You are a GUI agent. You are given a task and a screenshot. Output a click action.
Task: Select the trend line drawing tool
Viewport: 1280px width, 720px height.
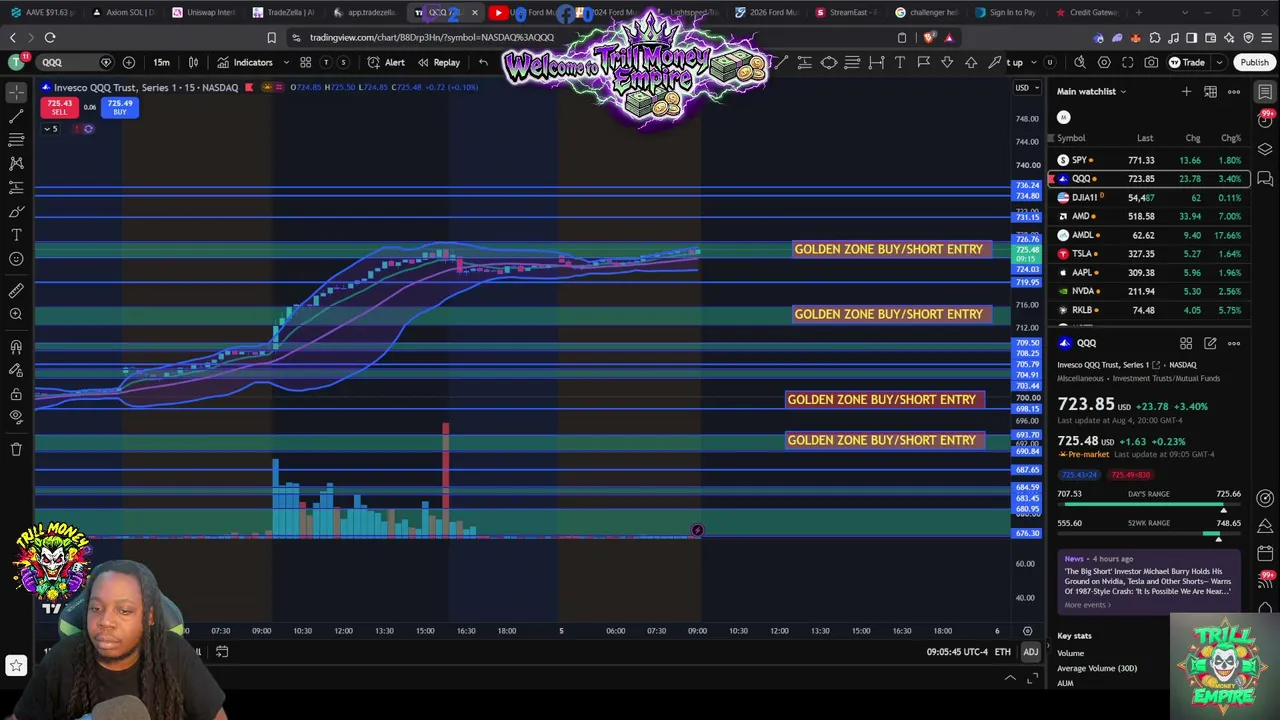[16, 116]
